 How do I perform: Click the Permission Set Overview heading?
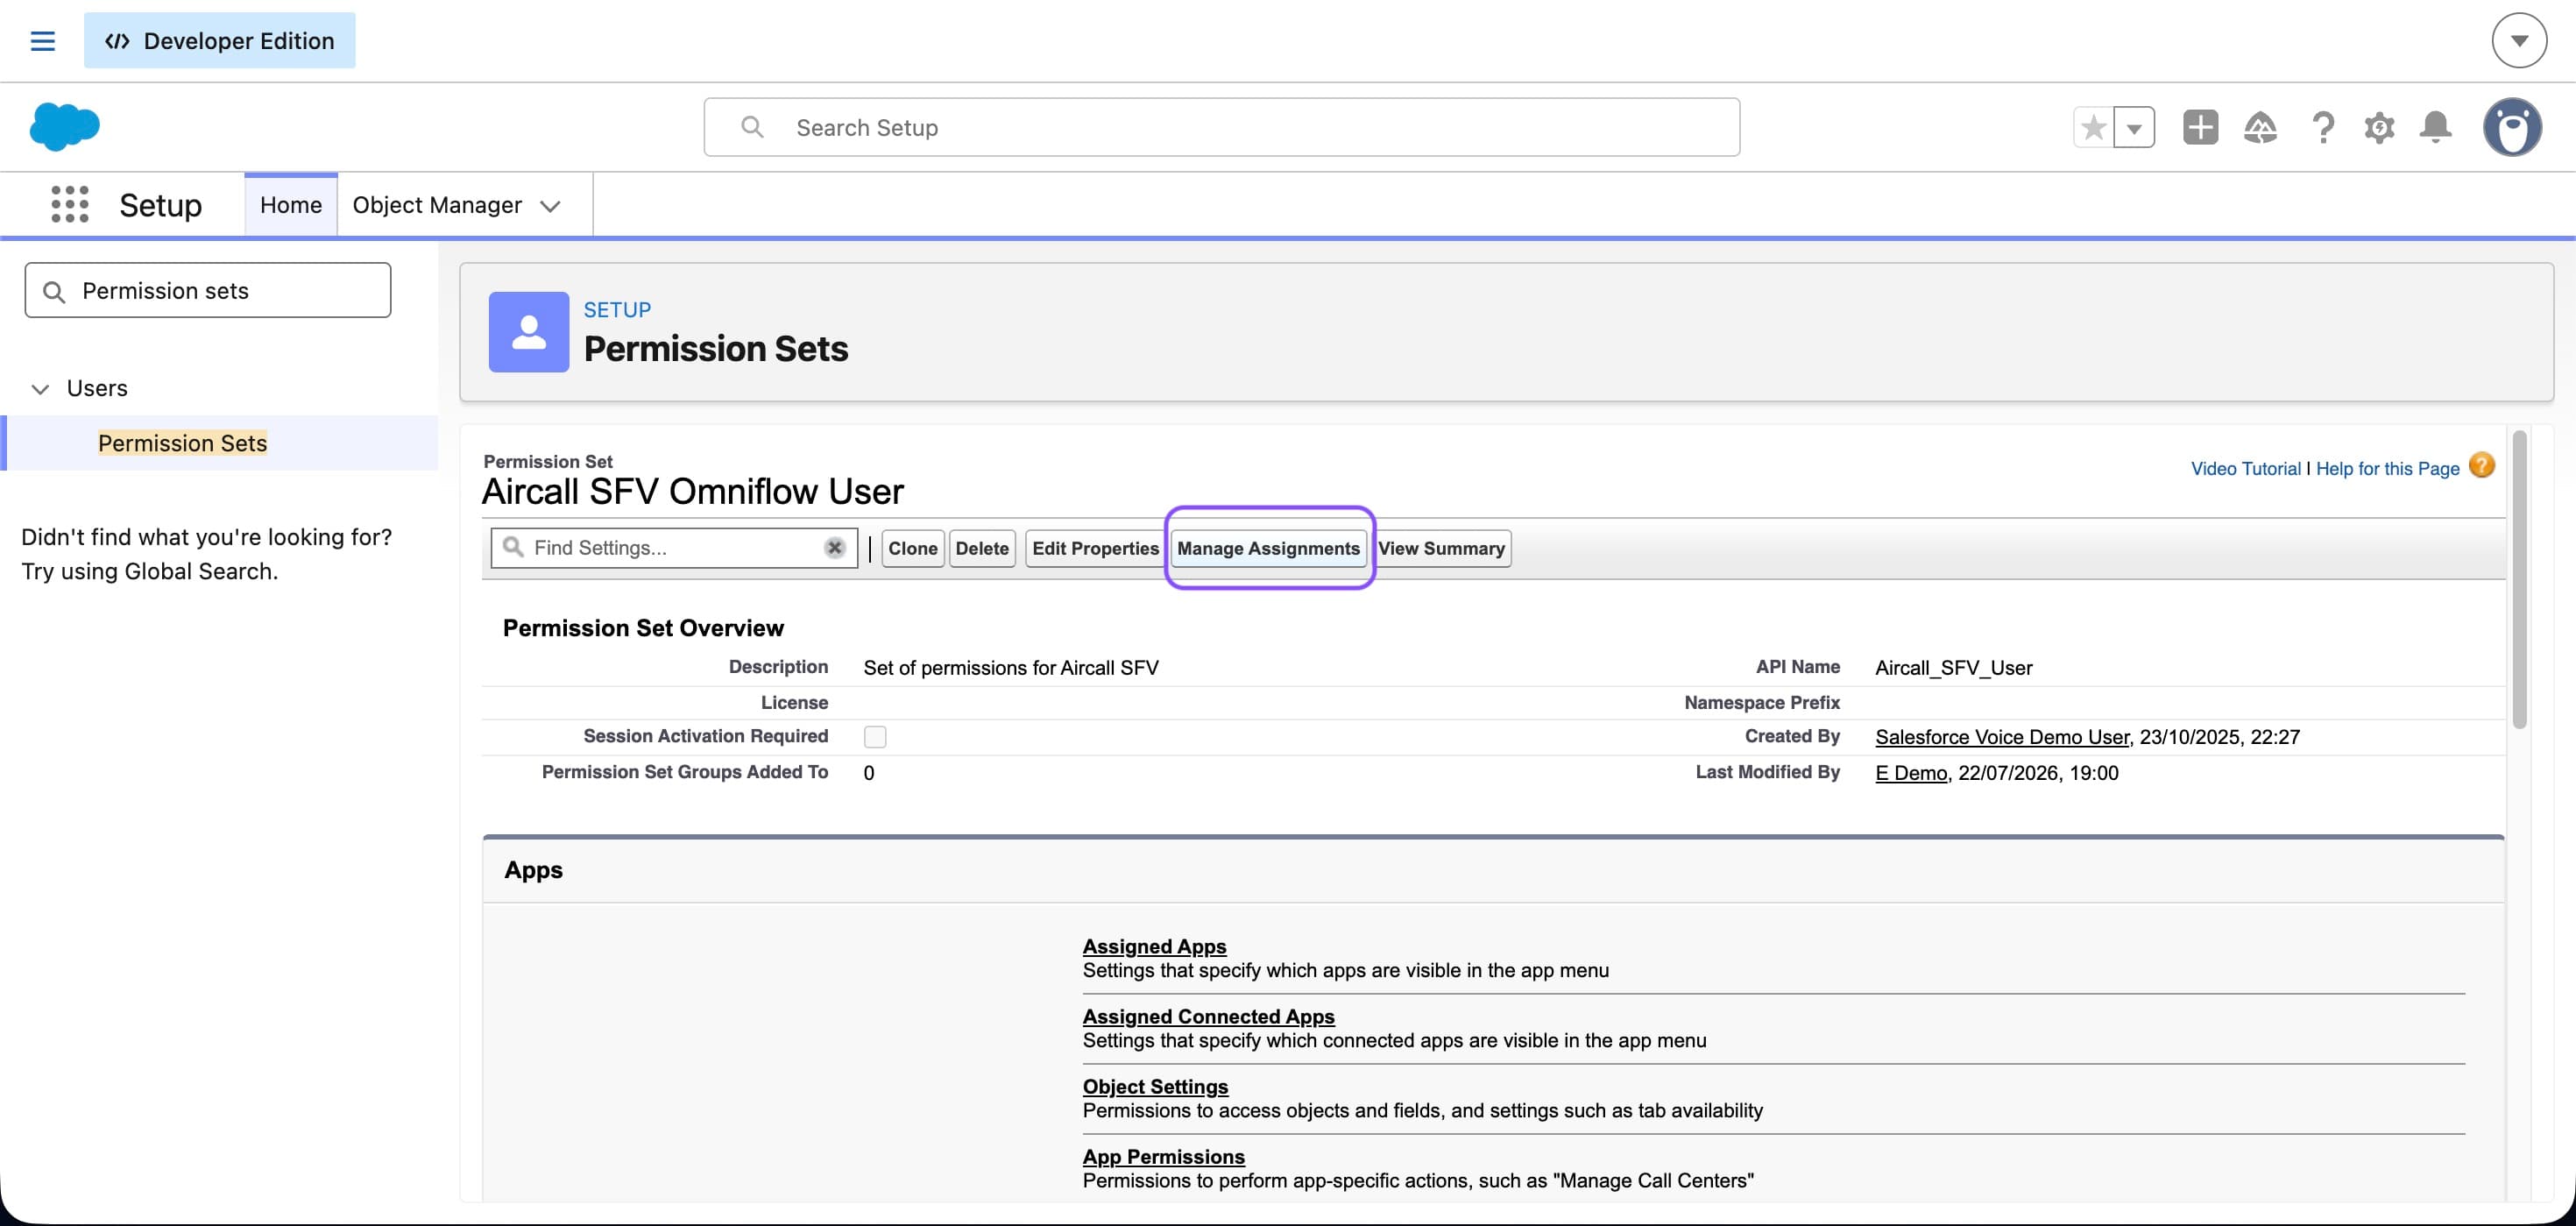point(643,628)
